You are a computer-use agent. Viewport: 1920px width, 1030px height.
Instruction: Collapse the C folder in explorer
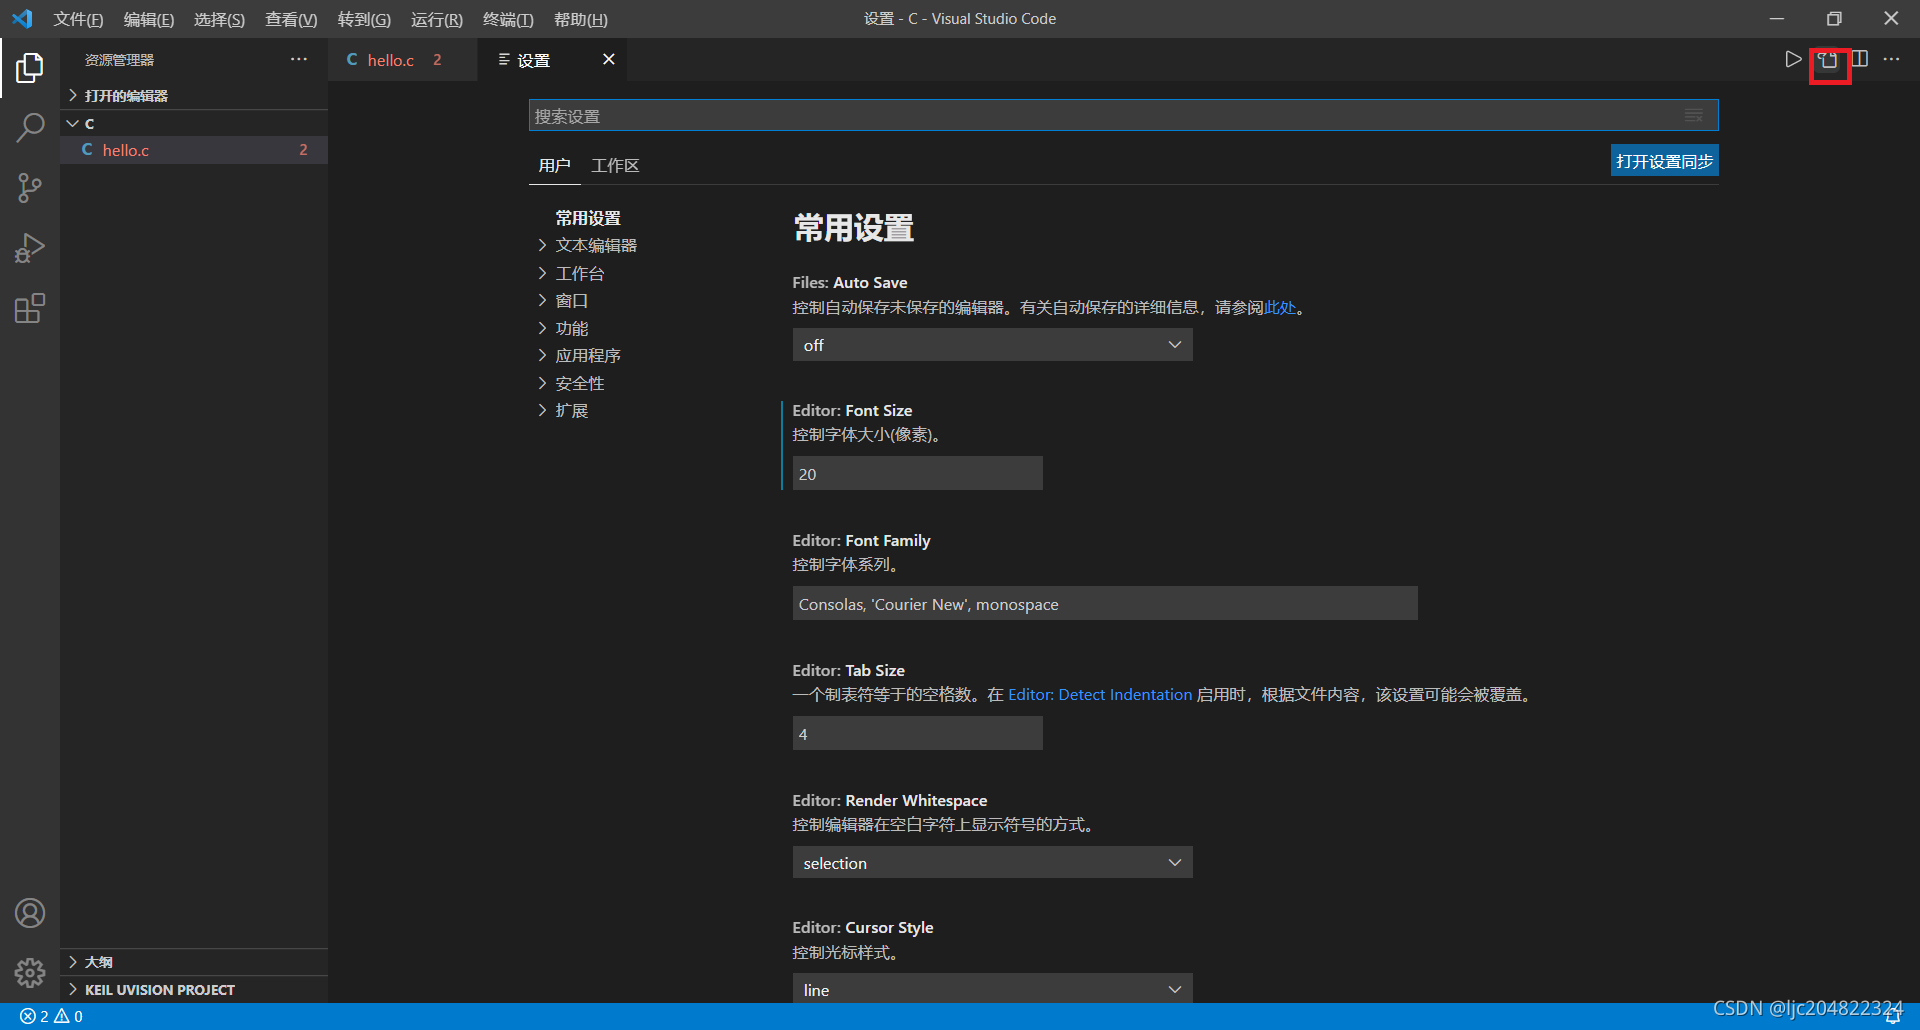pyautogui.click(x=194, y=123)
